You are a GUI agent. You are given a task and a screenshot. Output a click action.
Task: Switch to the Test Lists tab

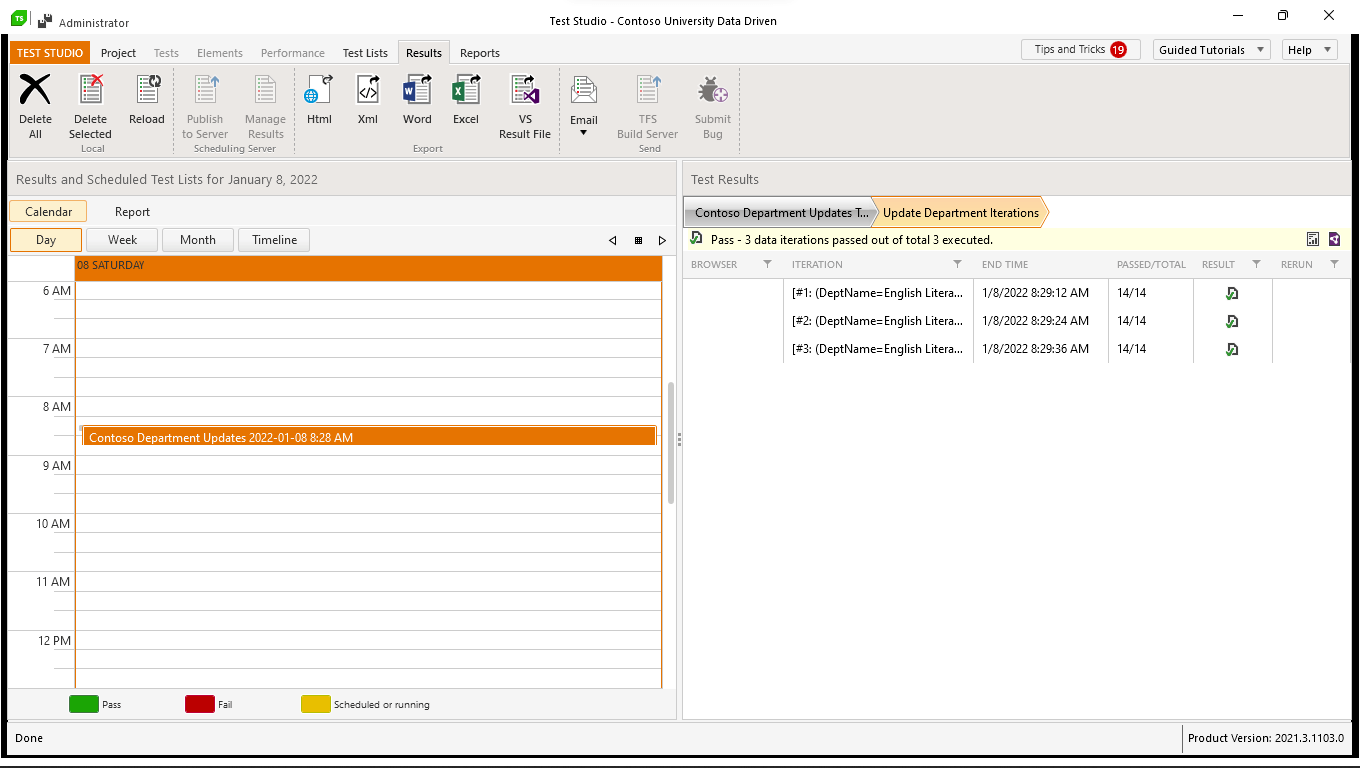tap(365, 53)
